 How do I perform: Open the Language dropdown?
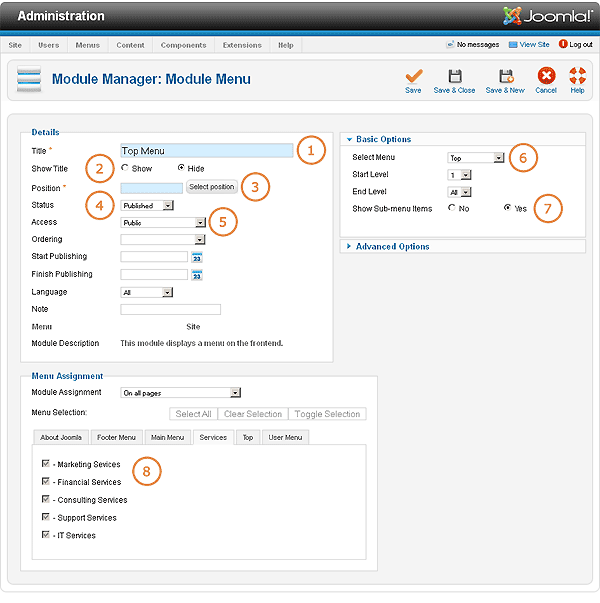click(147, 293)
